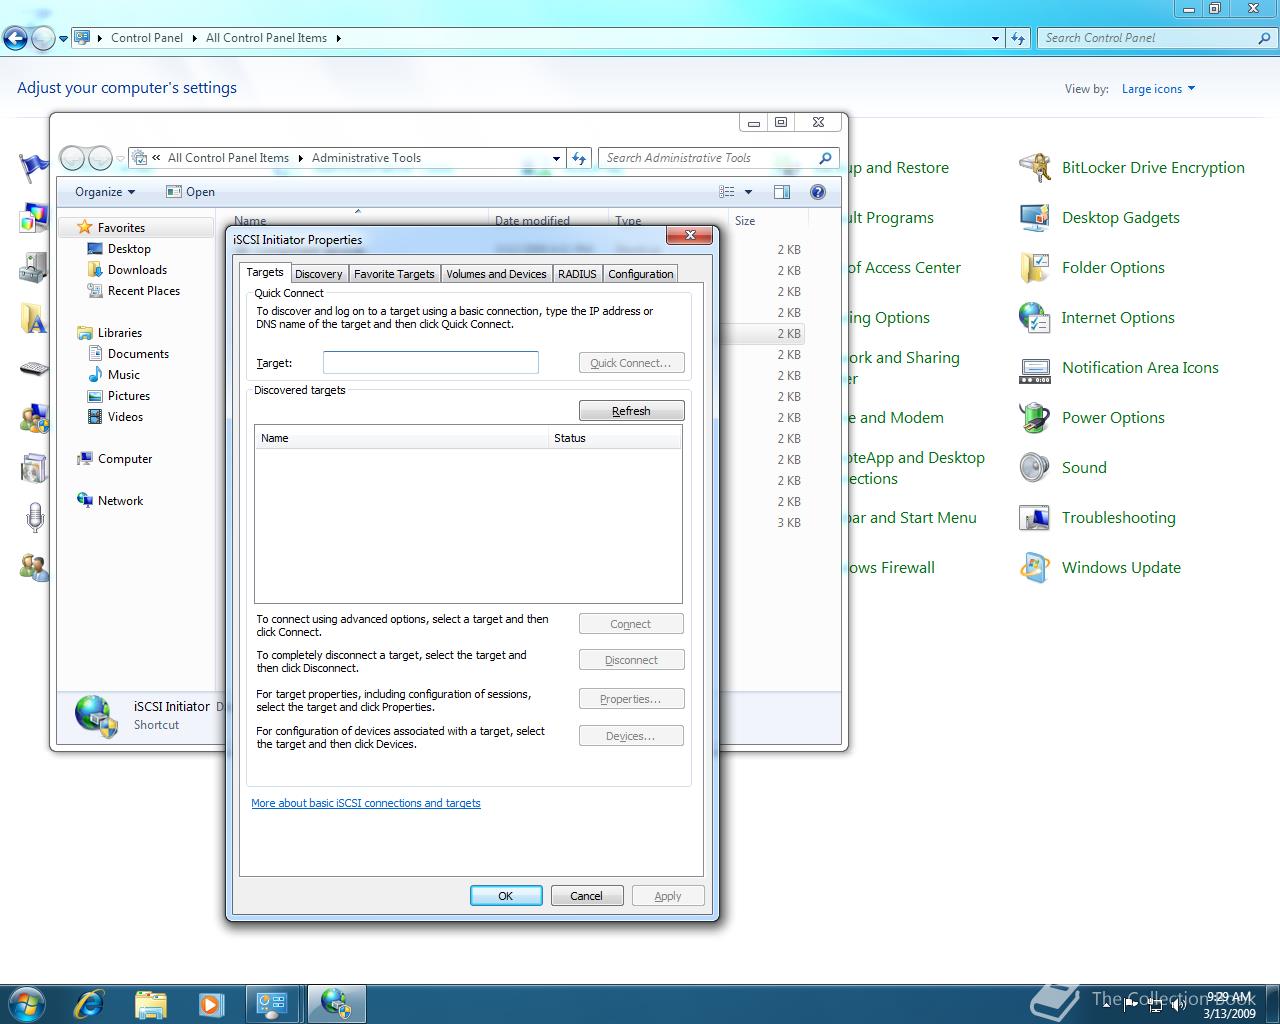The width and height of the screenshot is (1280, 1024).
Task: Click Cancel in iSCSI Initiator Properties
Action: tap(587, 896)
